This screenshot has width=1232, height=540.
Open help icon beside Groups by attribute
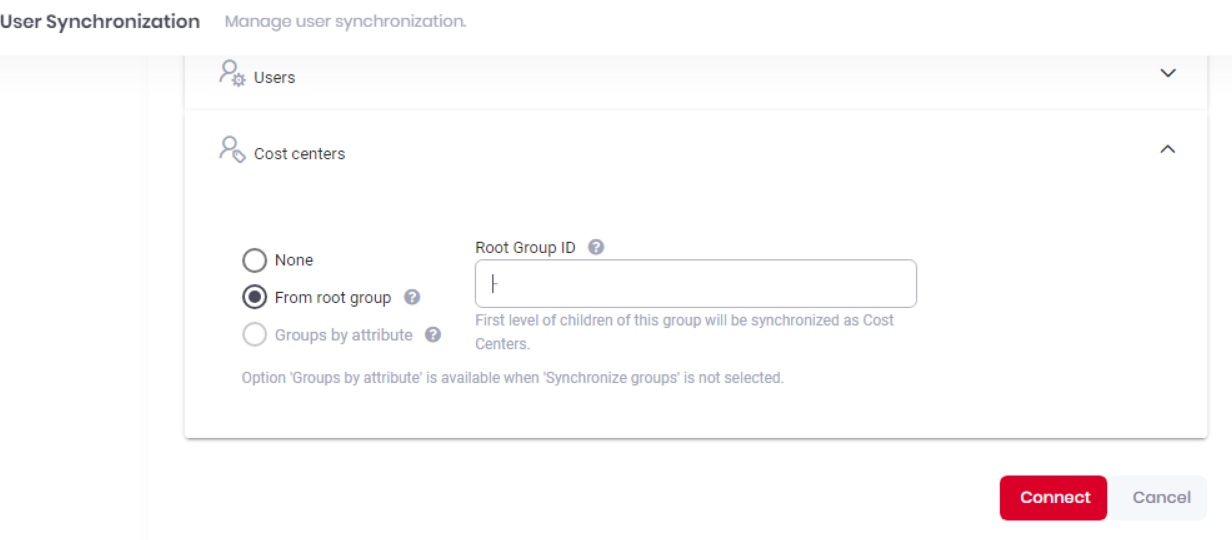[x=433, y=335]
